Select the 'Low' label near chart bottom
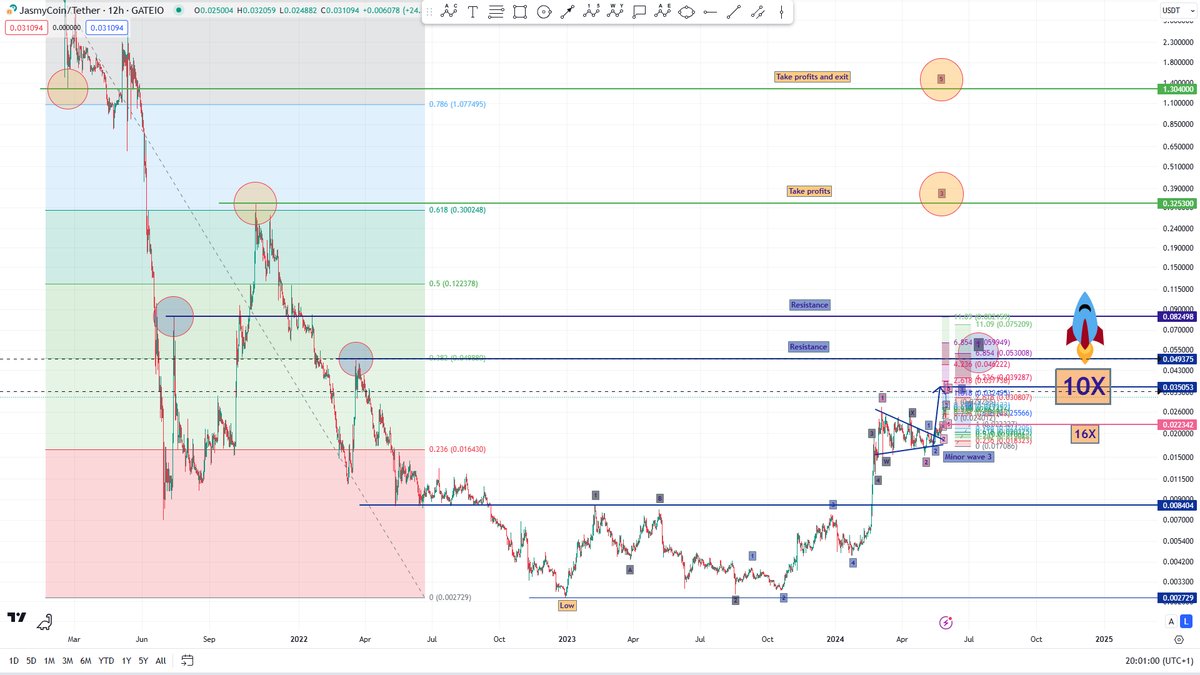This screenshot has height=675, width=1200. click(x=567, y=605)
